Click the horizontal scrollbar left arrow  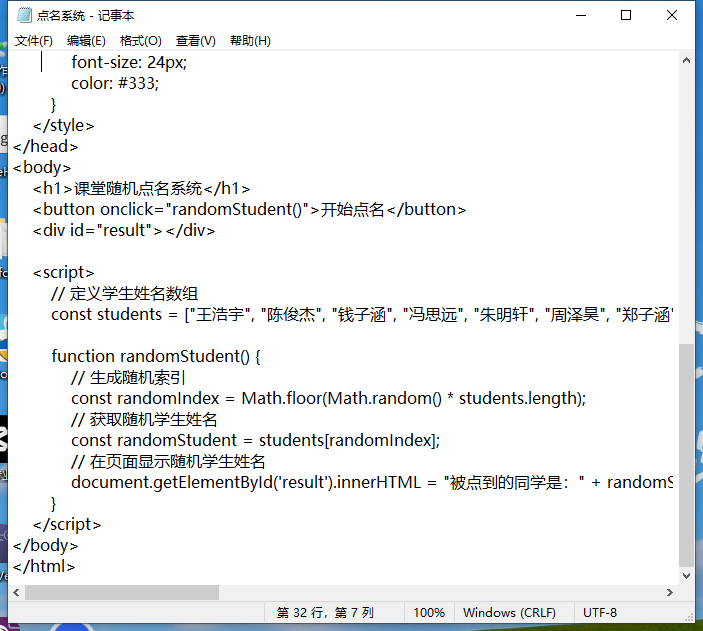pos(15,592)
